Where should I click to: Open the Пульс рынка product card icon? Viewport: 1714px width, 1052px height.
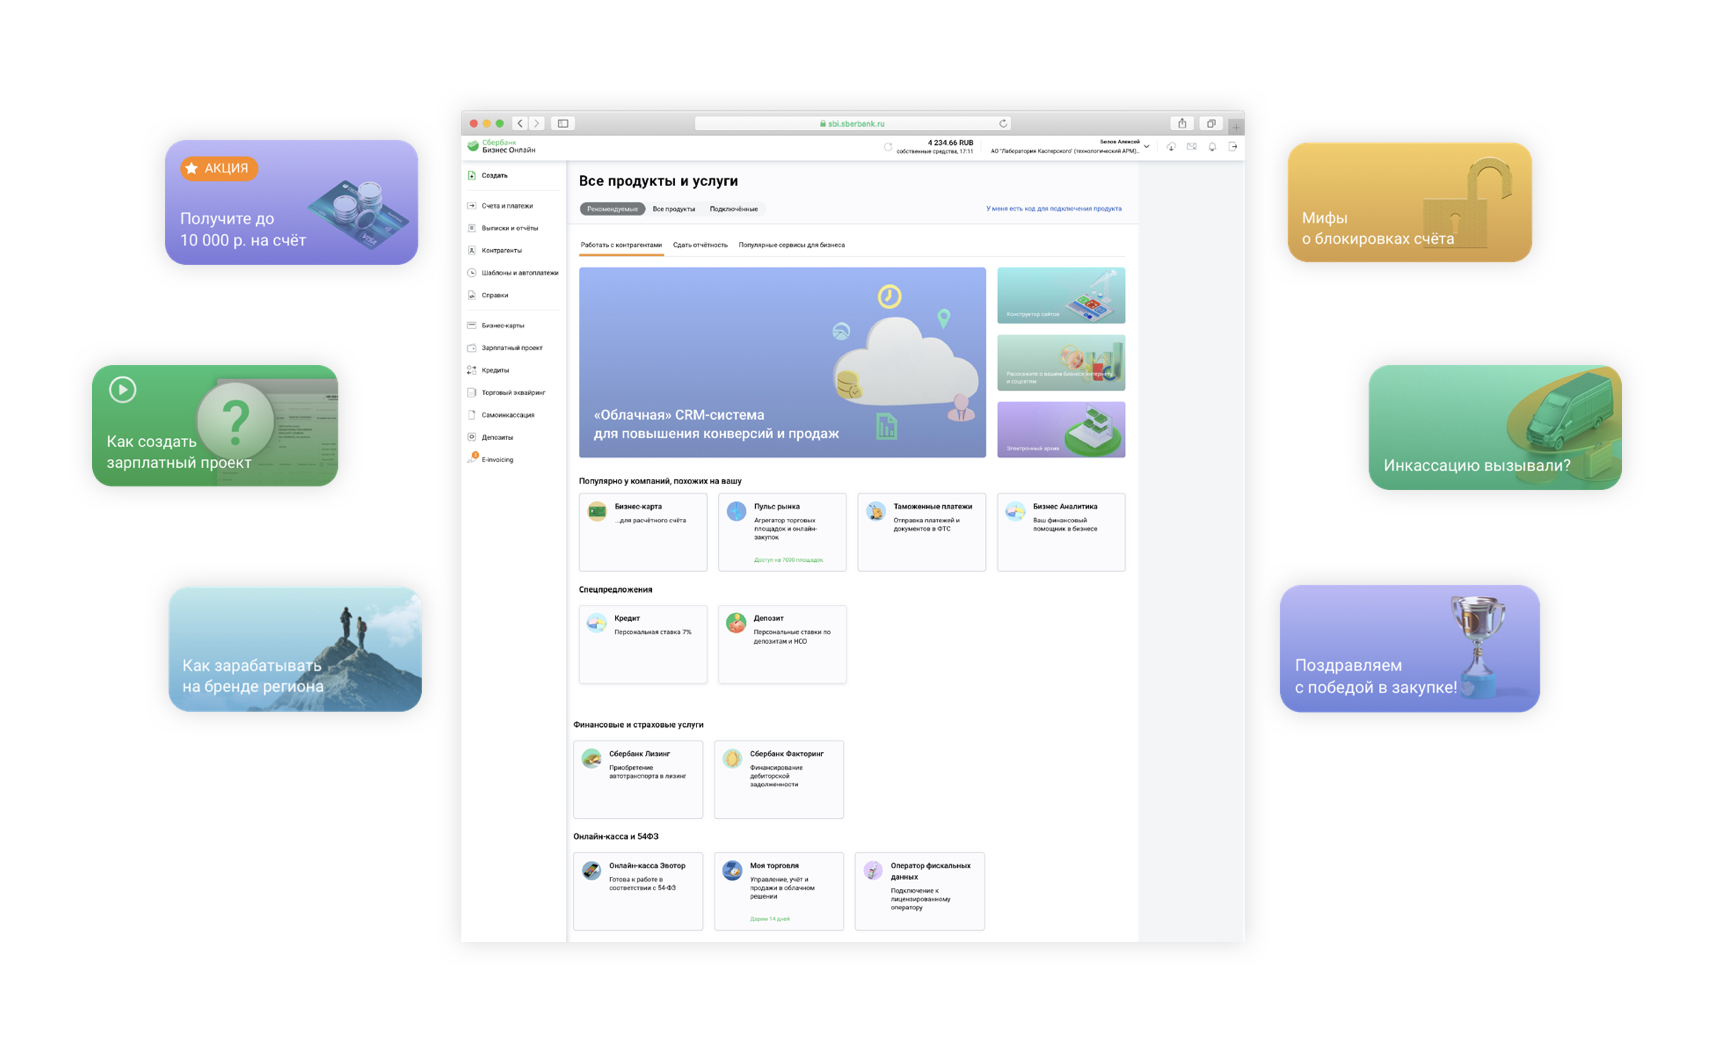coord(736,511)
